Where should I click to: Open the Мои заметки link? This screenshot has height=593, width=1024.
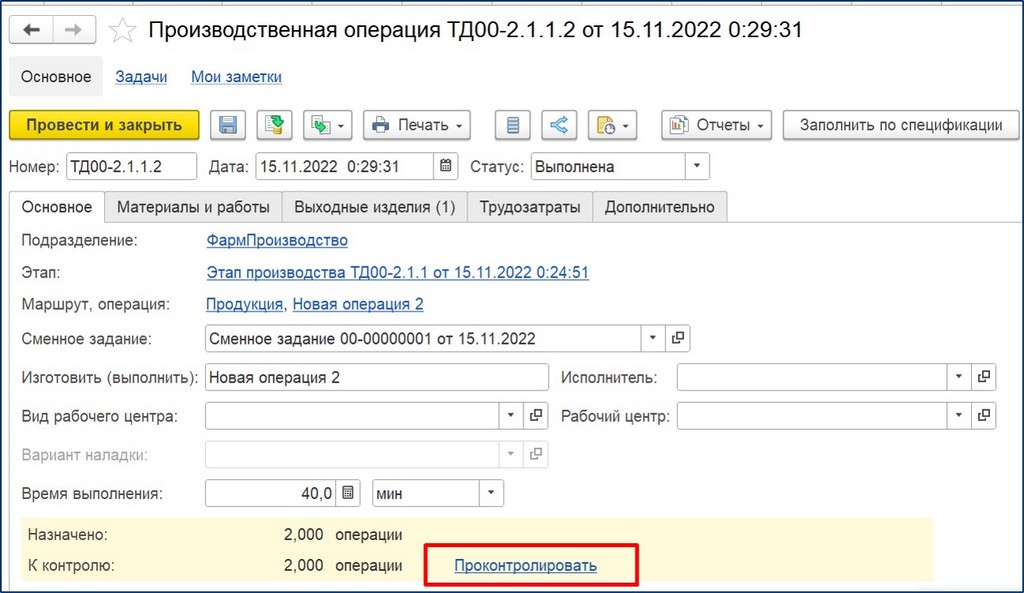(236, 76)
